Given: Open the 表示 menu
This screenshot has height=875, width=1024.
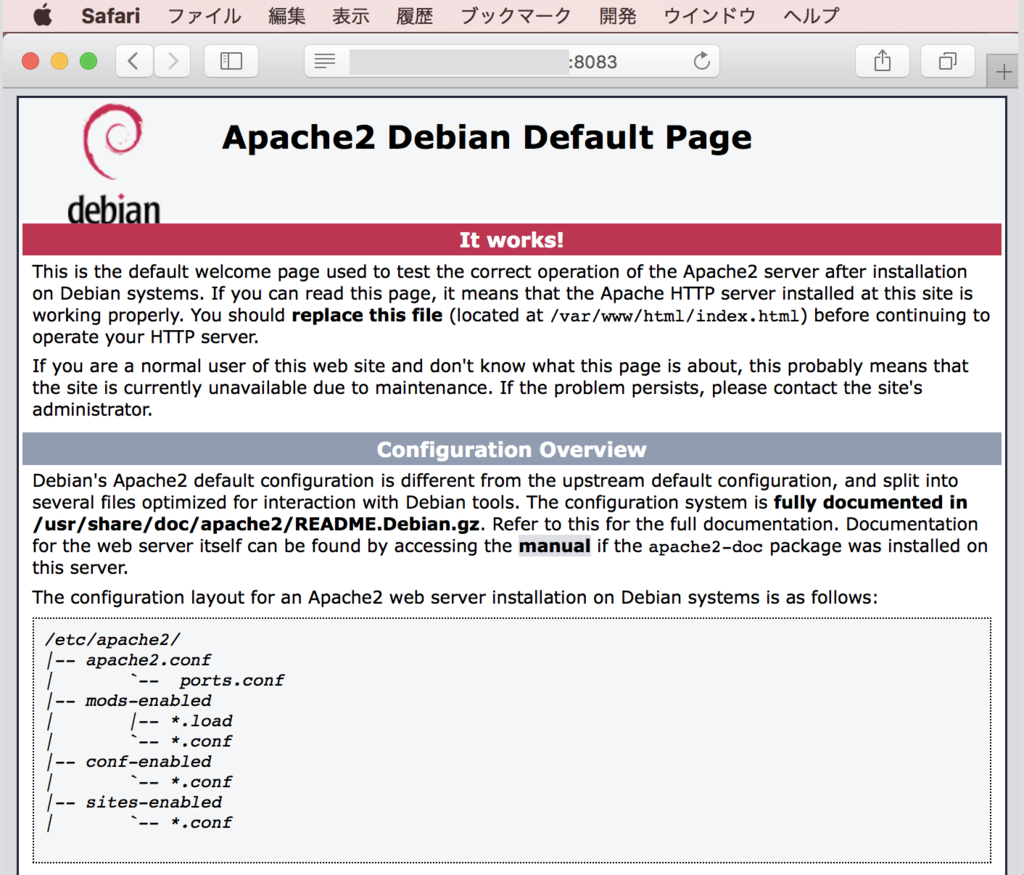Looking at the screenshot, I should 351,15.
